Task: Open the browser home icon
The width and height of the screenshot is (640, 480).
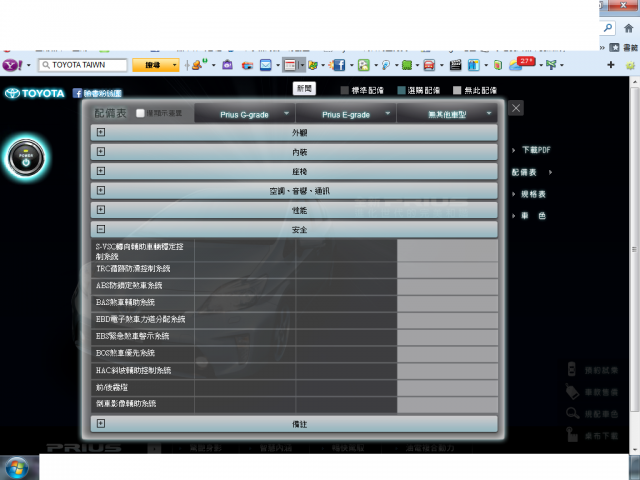Action: (x=629, y=28)
